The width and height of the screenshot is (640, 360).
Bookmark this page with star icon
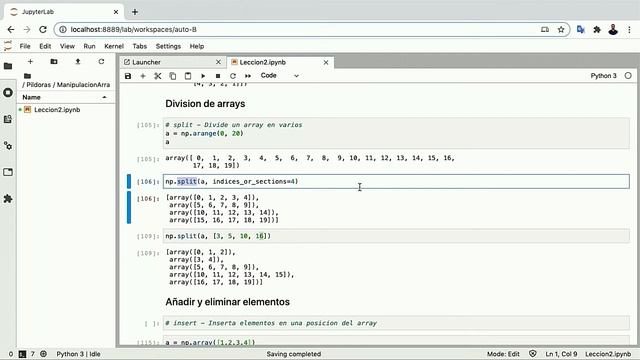click(561, 29)
